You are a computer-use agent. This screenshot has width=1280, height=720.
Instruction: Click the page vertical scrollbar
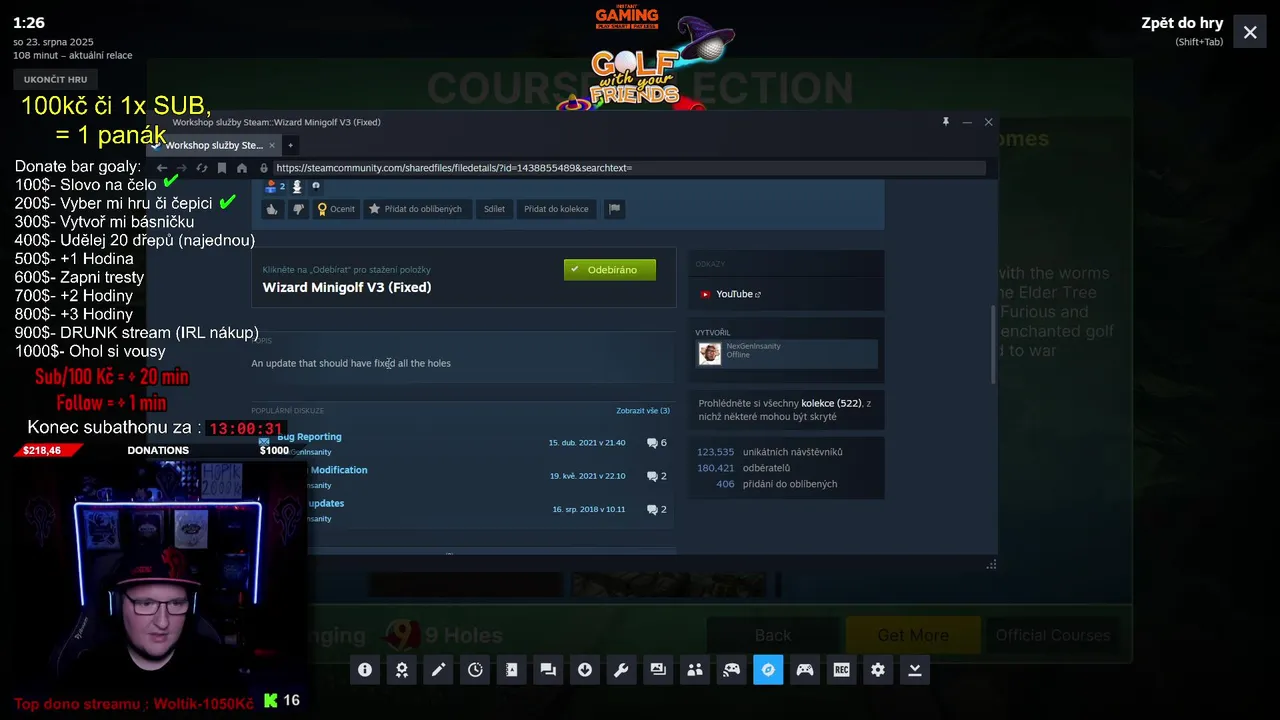993,344
